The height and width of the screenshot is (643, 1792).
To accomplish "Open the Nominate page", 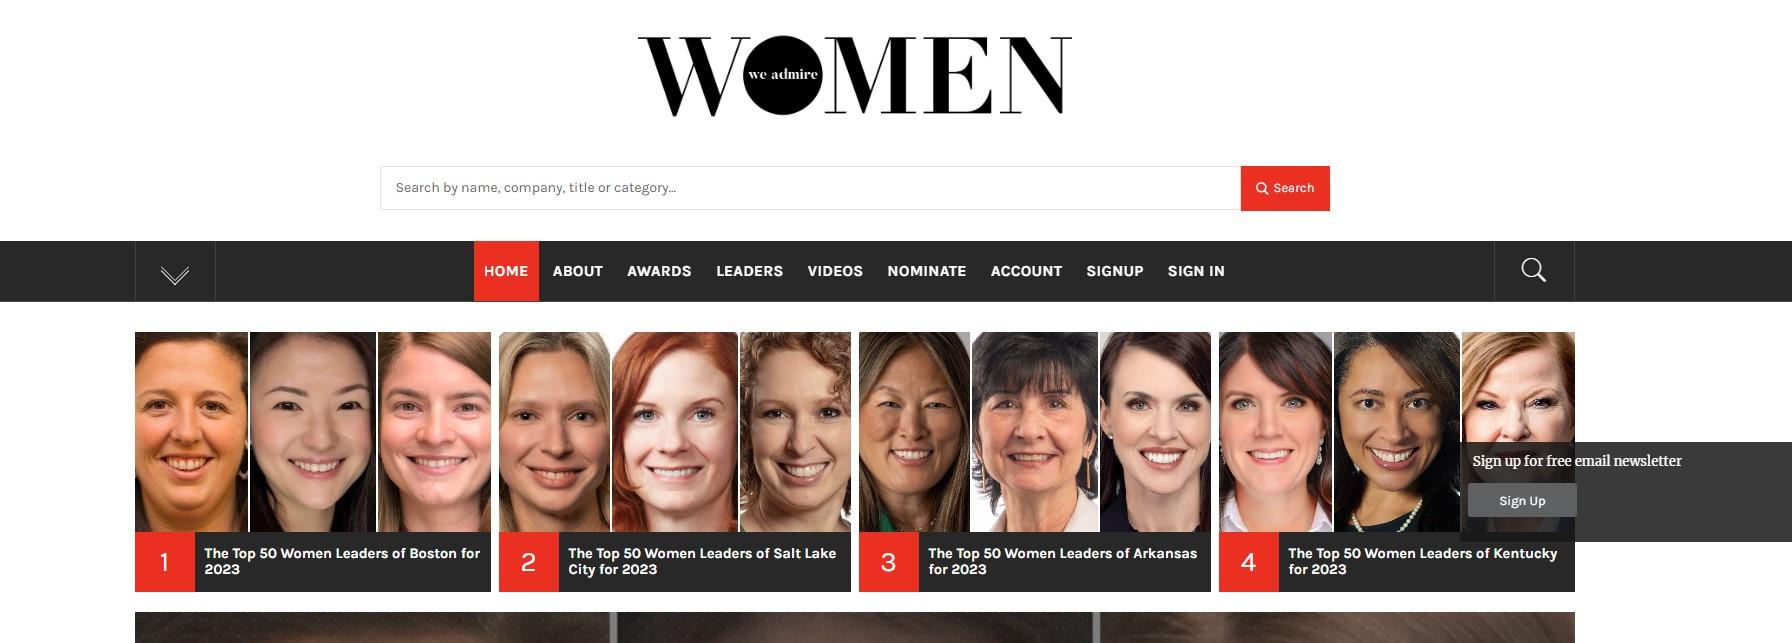I will [927, 271].
